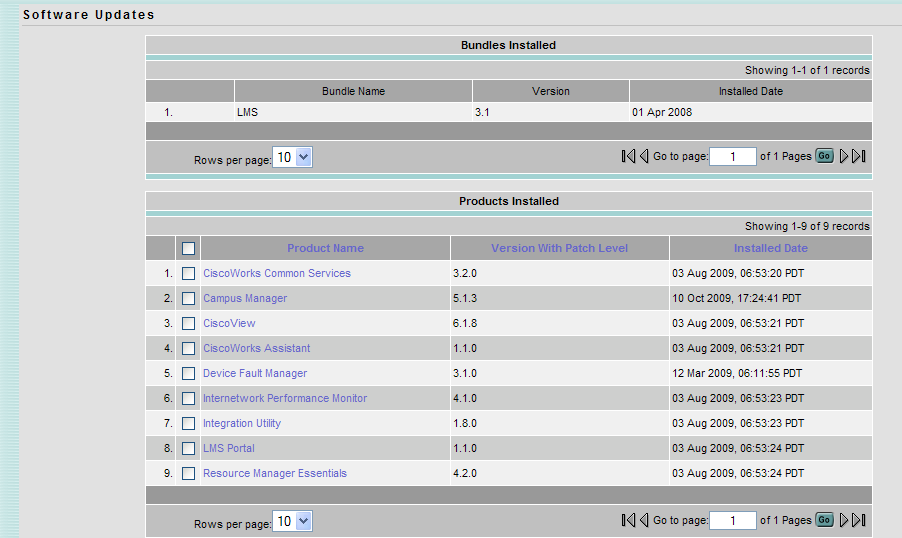Click the Software Updates page heading

(89, 15)
